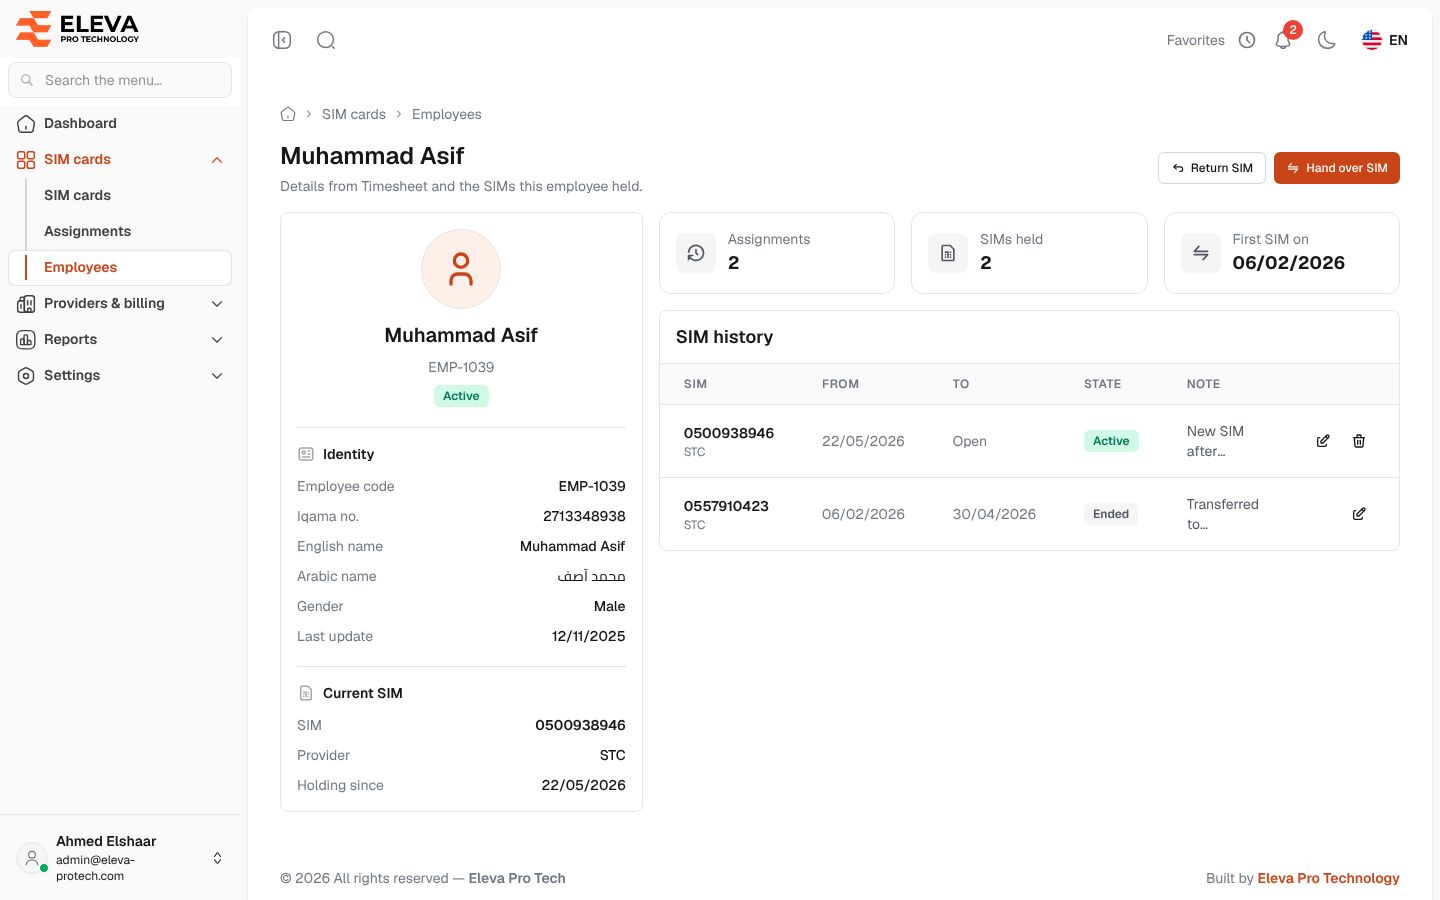The width and height of the screenshot is (1440, 900).
Task: Click the Return SIM button
Action: (x=1212, y=168)
